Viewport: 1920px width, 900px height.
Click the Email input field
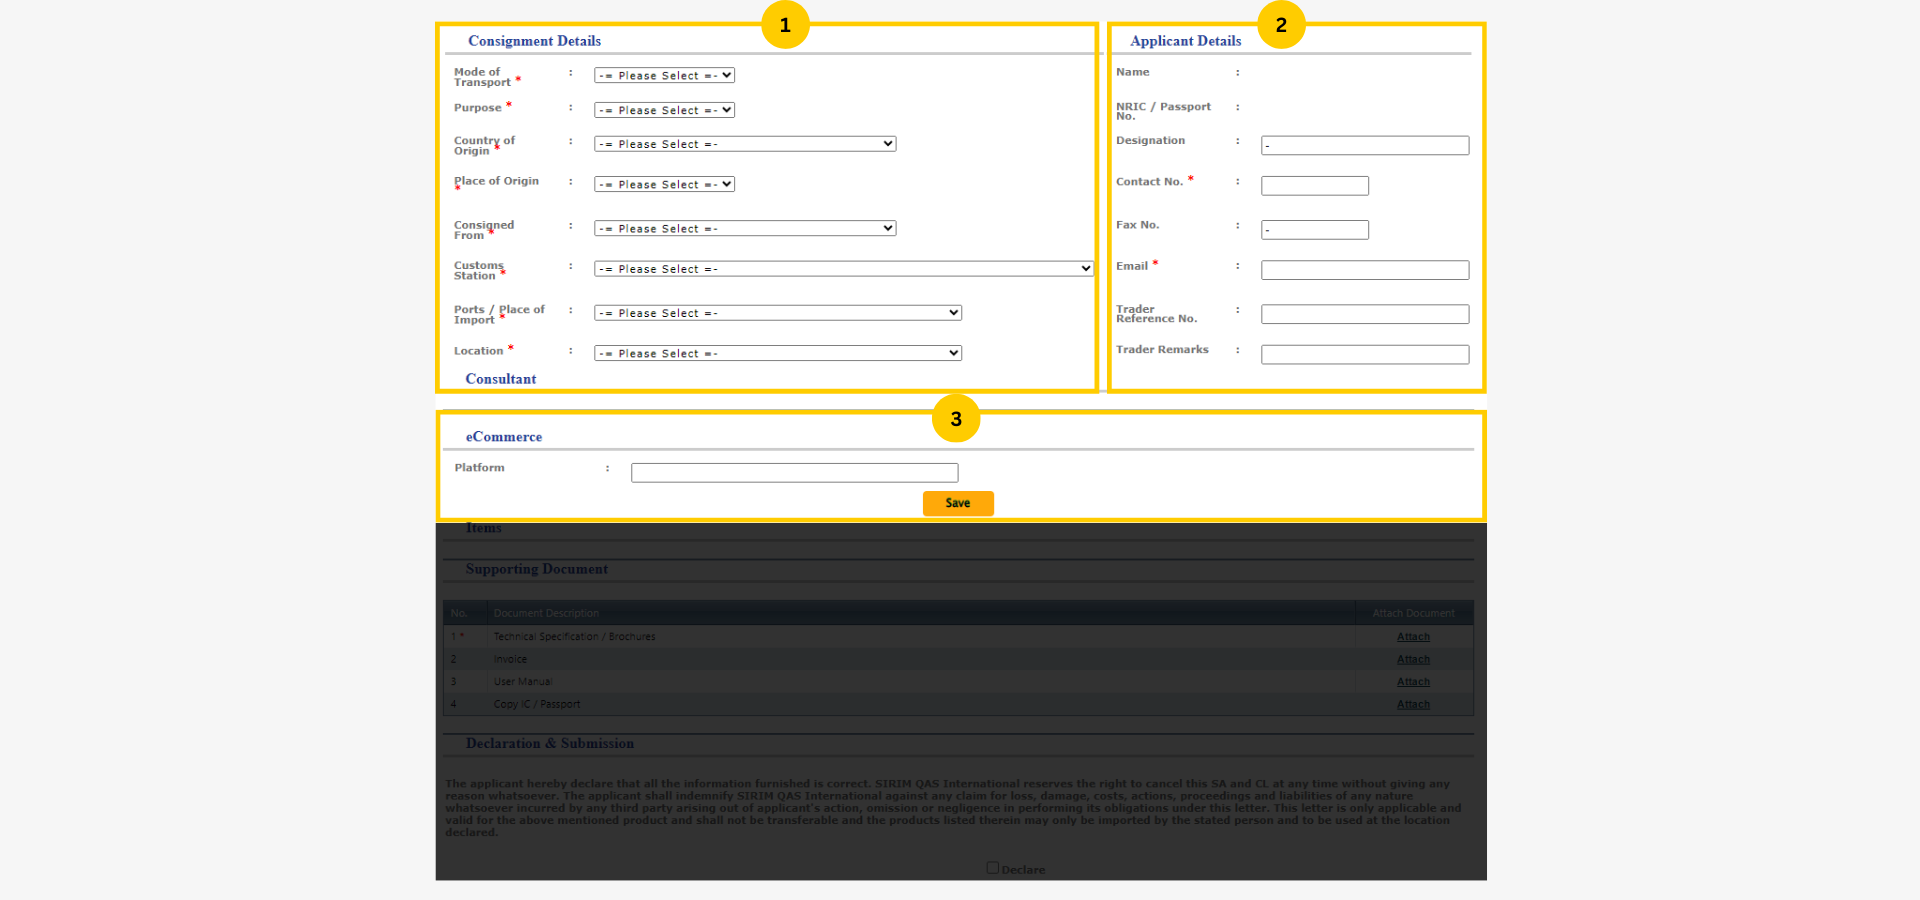tap(1364, 269)
